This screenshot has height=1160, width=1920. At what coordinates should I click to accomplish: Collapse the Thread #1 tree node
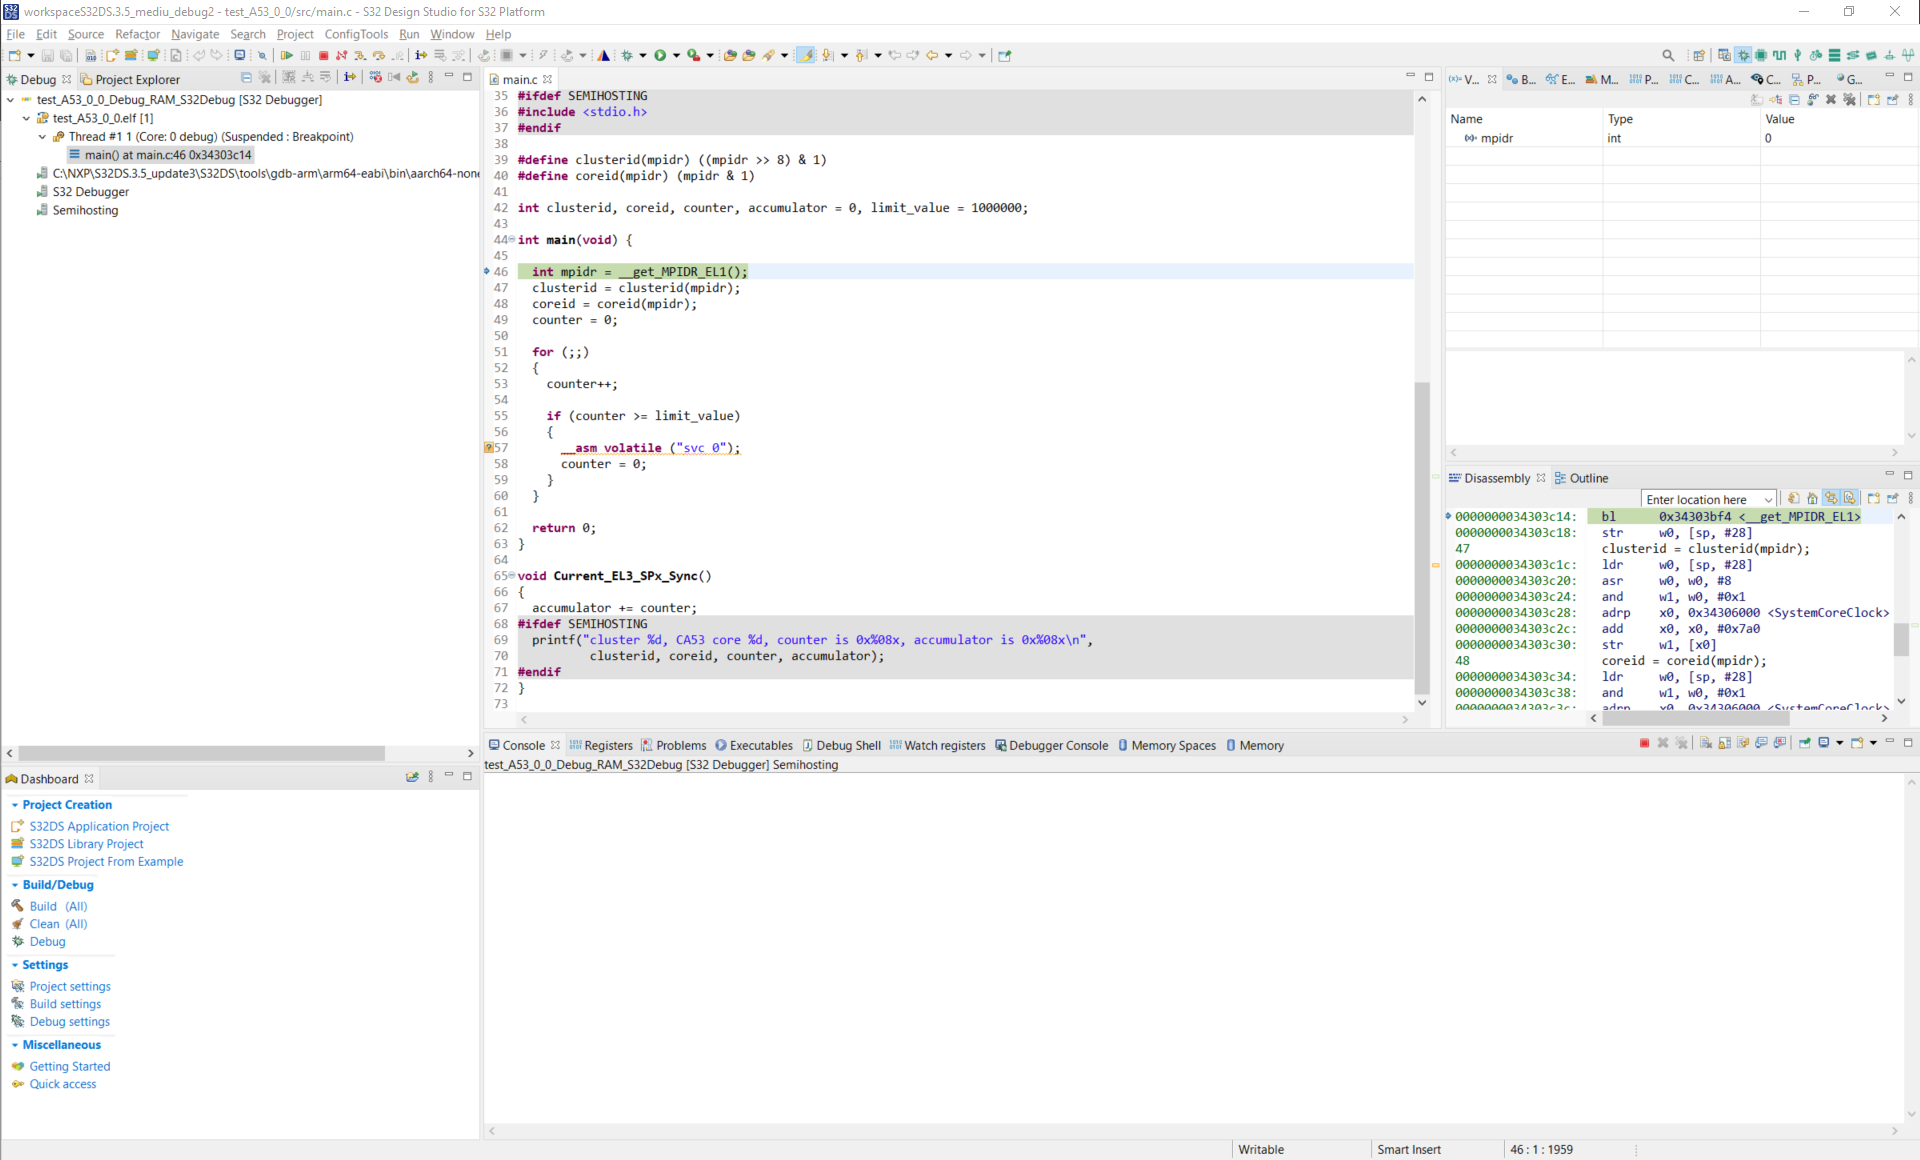coord(42,137)
